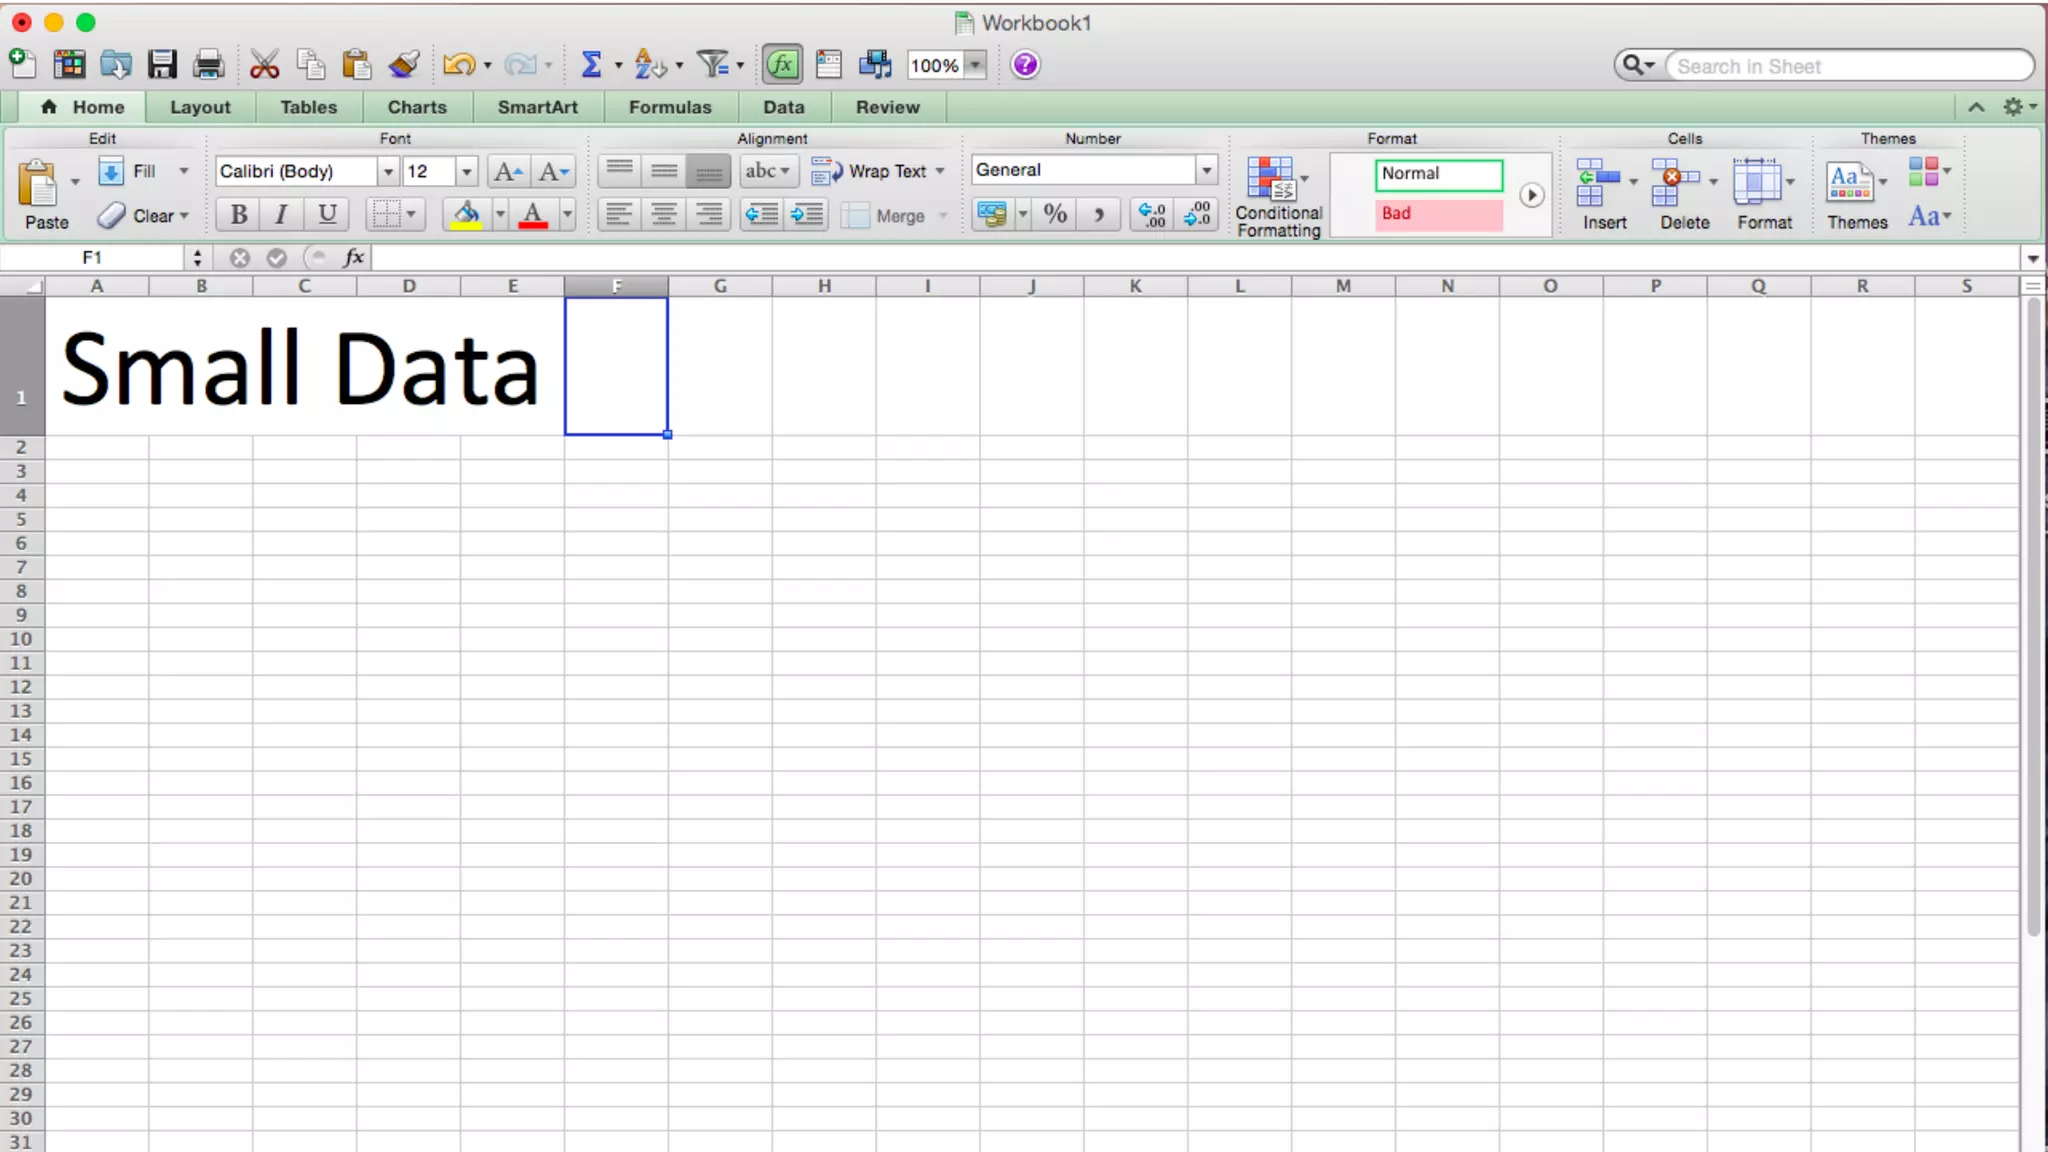Screen dimensions: 2048x1152
Task: Open the 100% zoom dropdown
Action: 976,65
